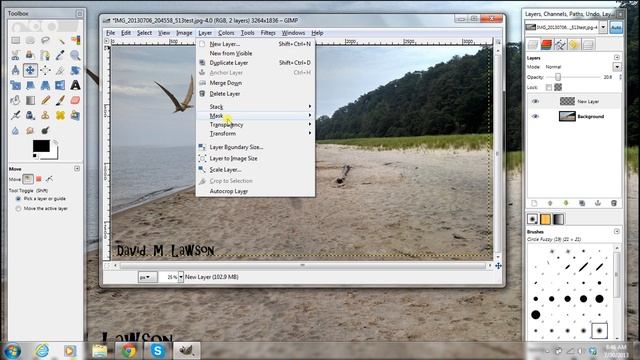Image resolution: width=640 pixels, height=360 pixels.
Task: Click the Auto button in Layers dock
Action: click(x=616, y=27)
